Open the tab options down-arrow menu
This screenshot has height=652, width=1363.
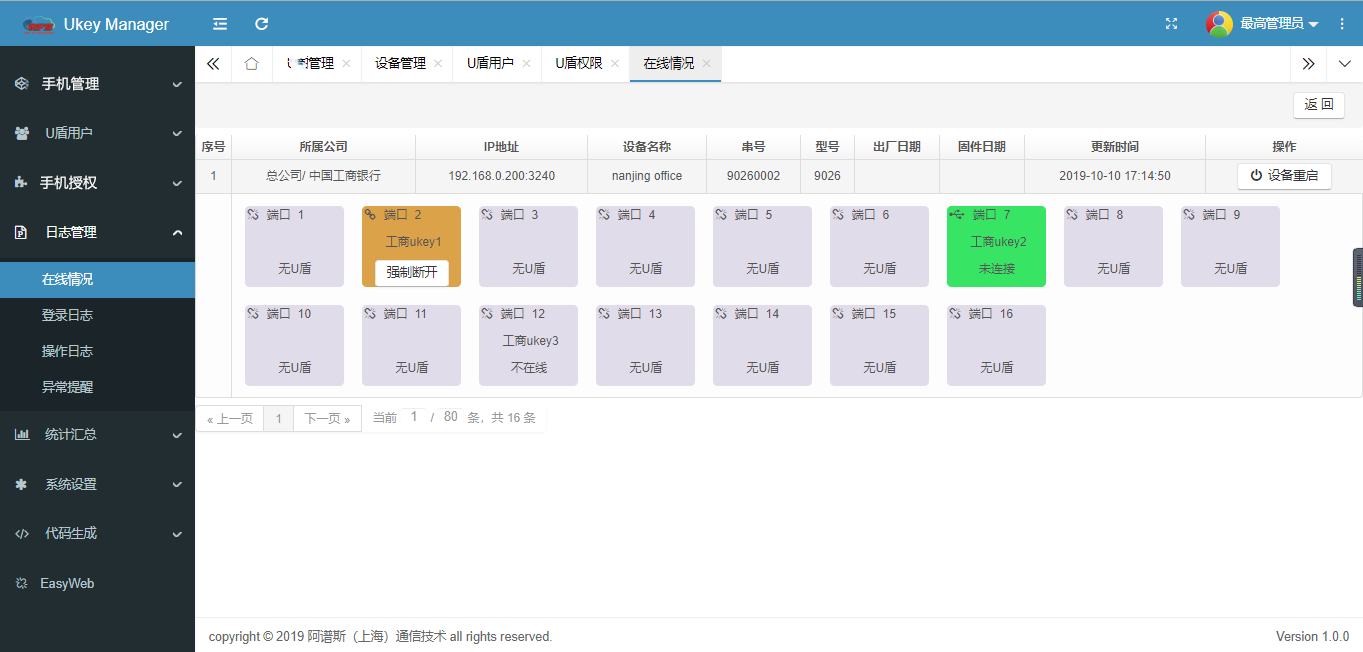coord(1345,63)
